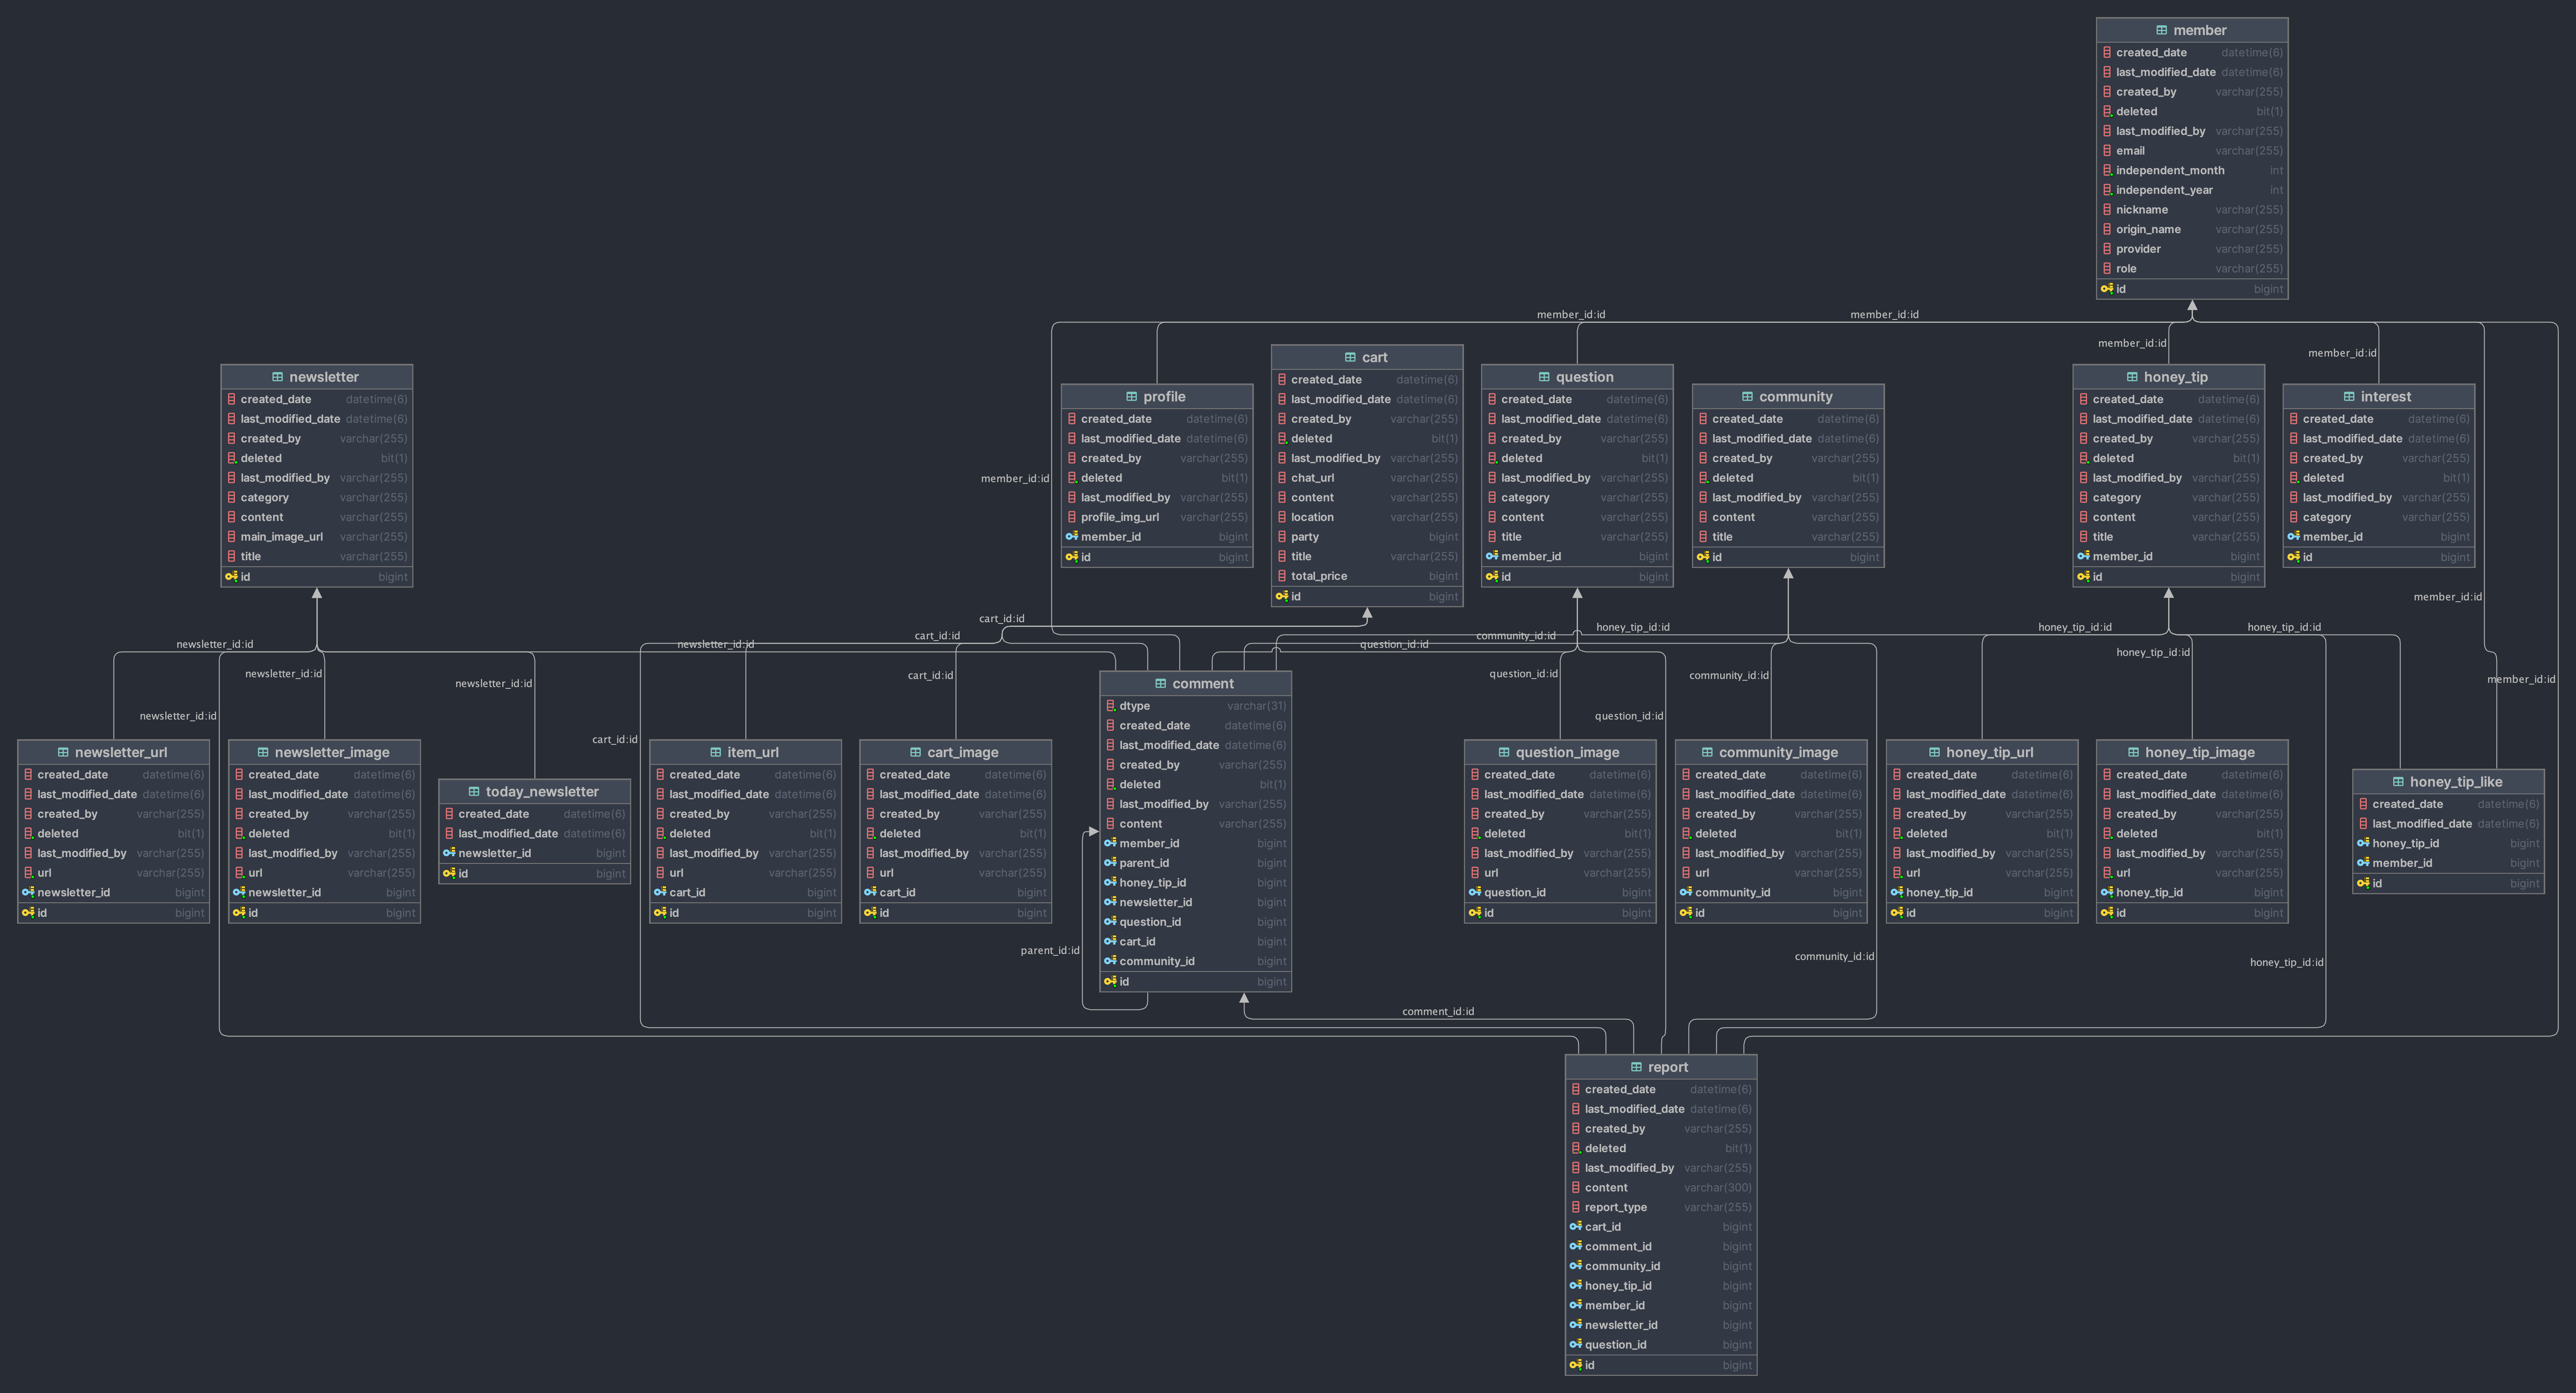Select the independent_year column in member

coord(2192,190)
